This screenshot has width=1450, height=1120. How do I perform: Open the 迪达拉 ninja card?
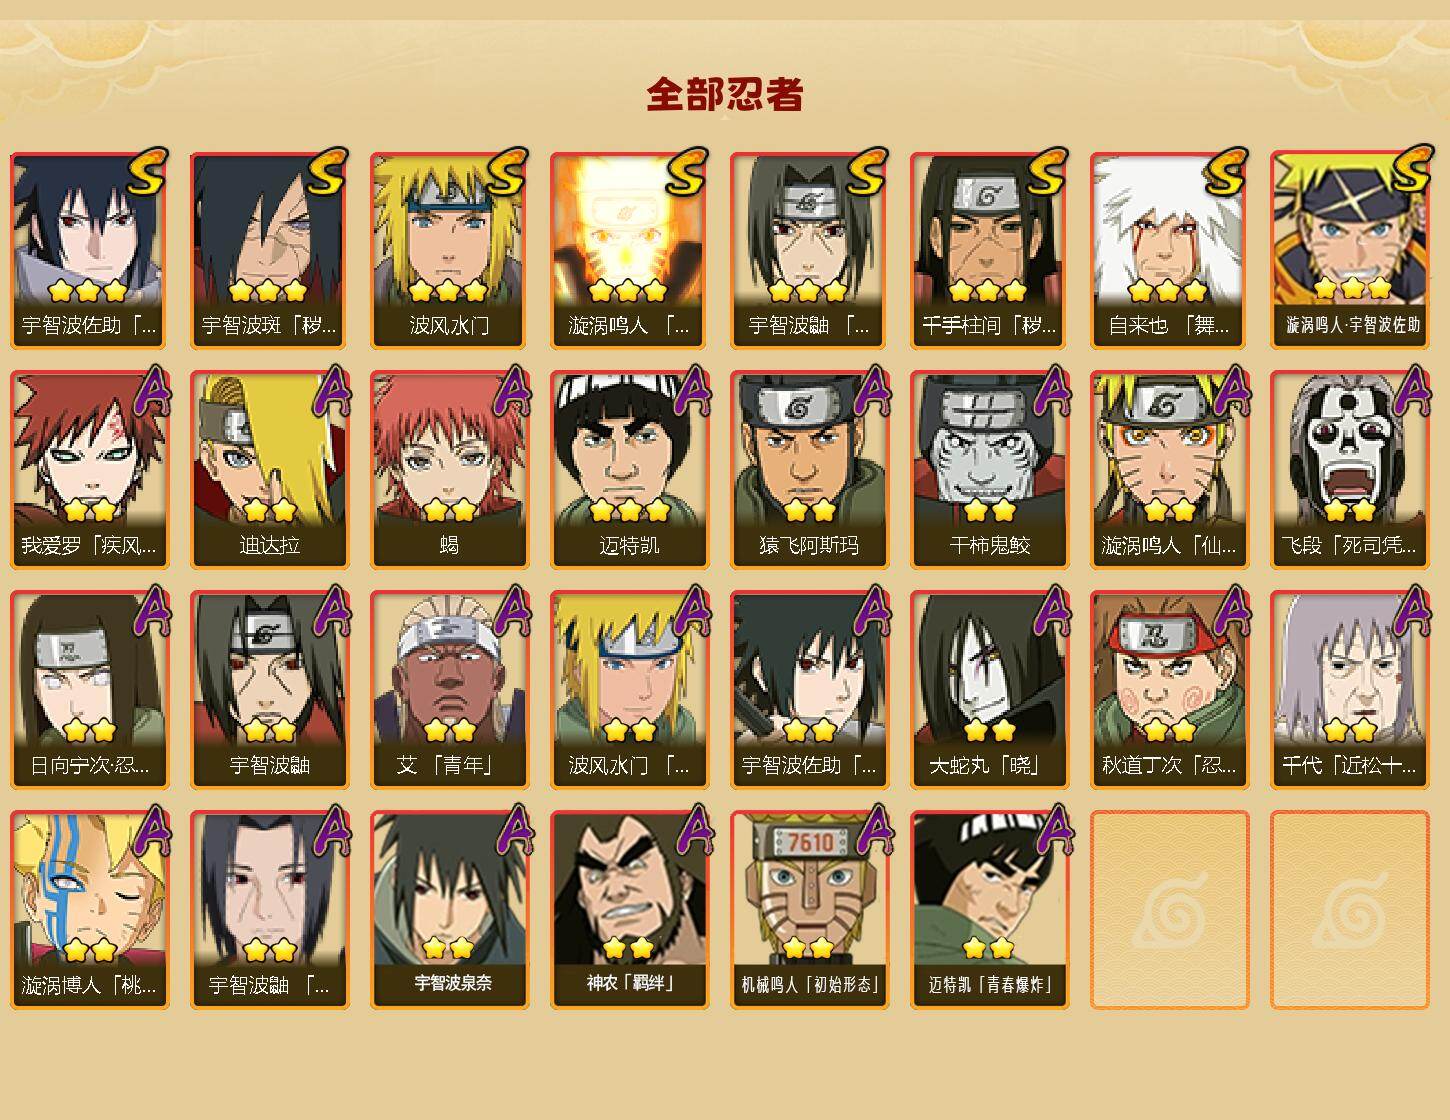point(269,470)
